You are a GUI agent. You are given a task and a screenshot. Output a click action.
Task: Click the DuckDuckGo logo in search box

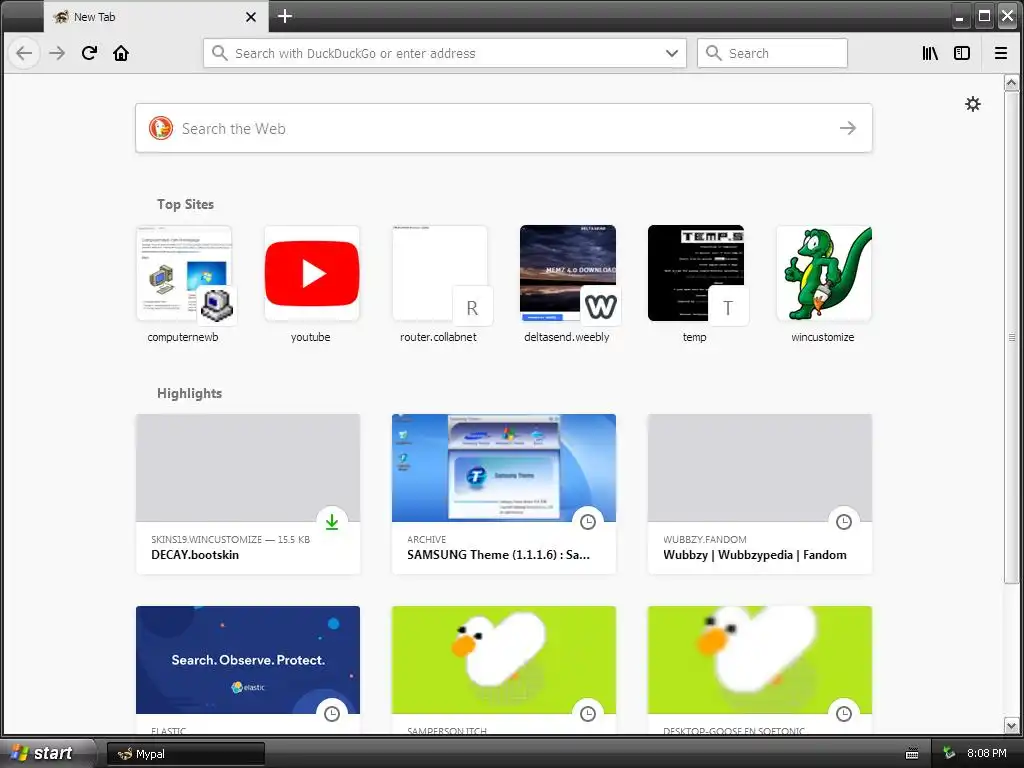tap(161, 128)
